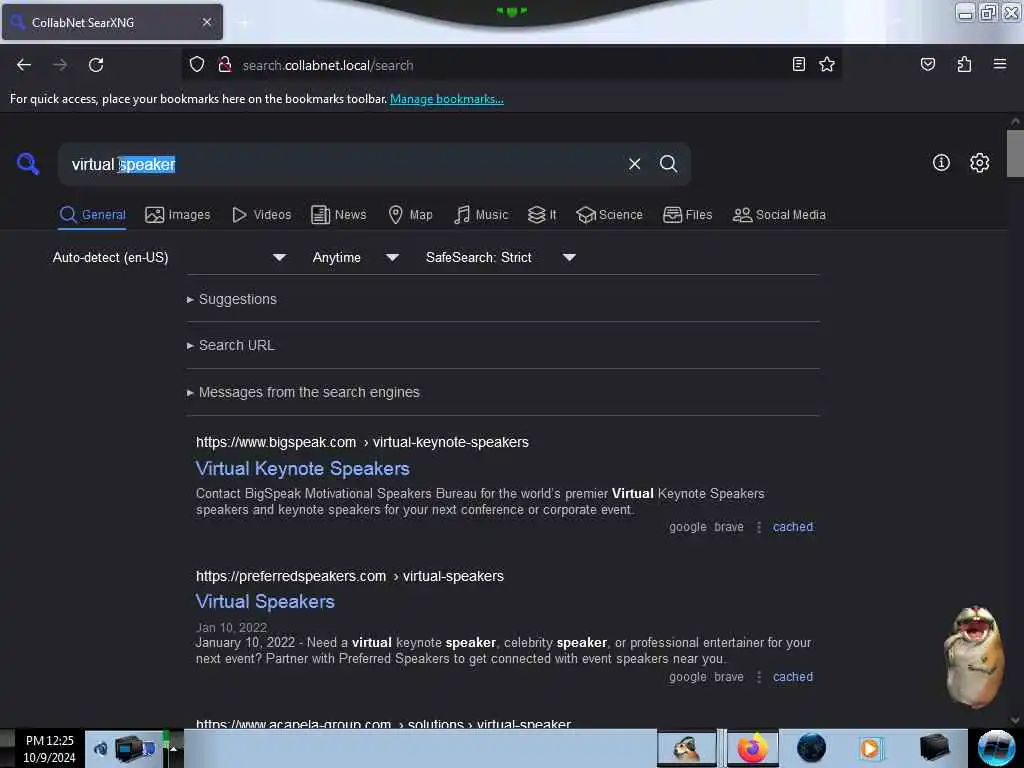Screen dimensions: 1024x768
Task: Click the Firefox icon in taskbar
Action: 752,748
